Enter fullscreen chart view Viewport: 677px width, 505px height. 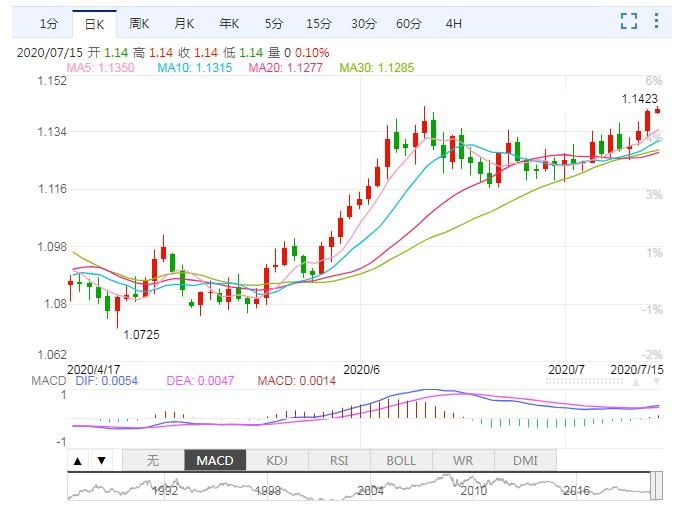pos(629,21)
